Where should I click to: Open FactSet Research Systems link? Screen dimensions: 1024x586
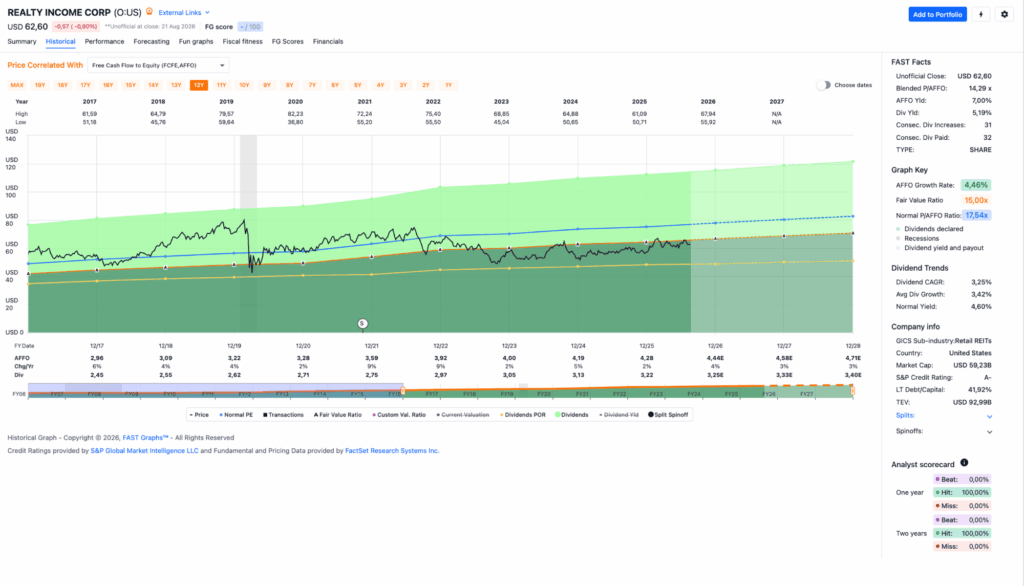[392, 451]
